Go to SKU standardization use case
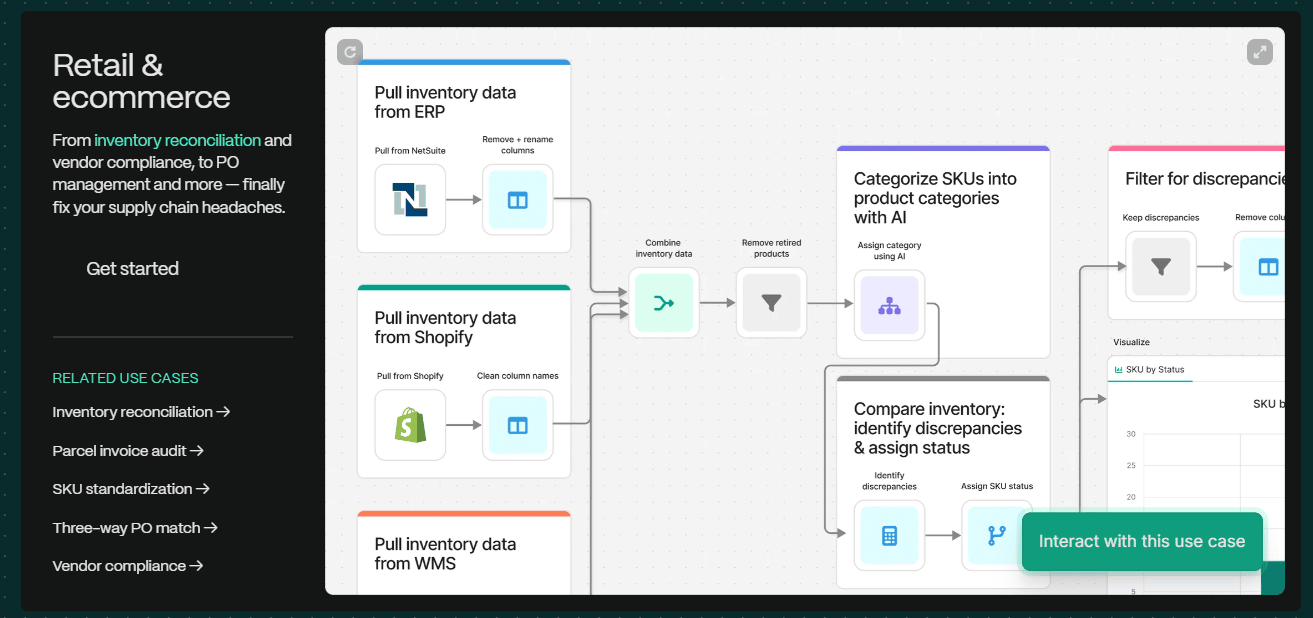The height and width of the screenshot is (618, 1313). click(131, 489)
